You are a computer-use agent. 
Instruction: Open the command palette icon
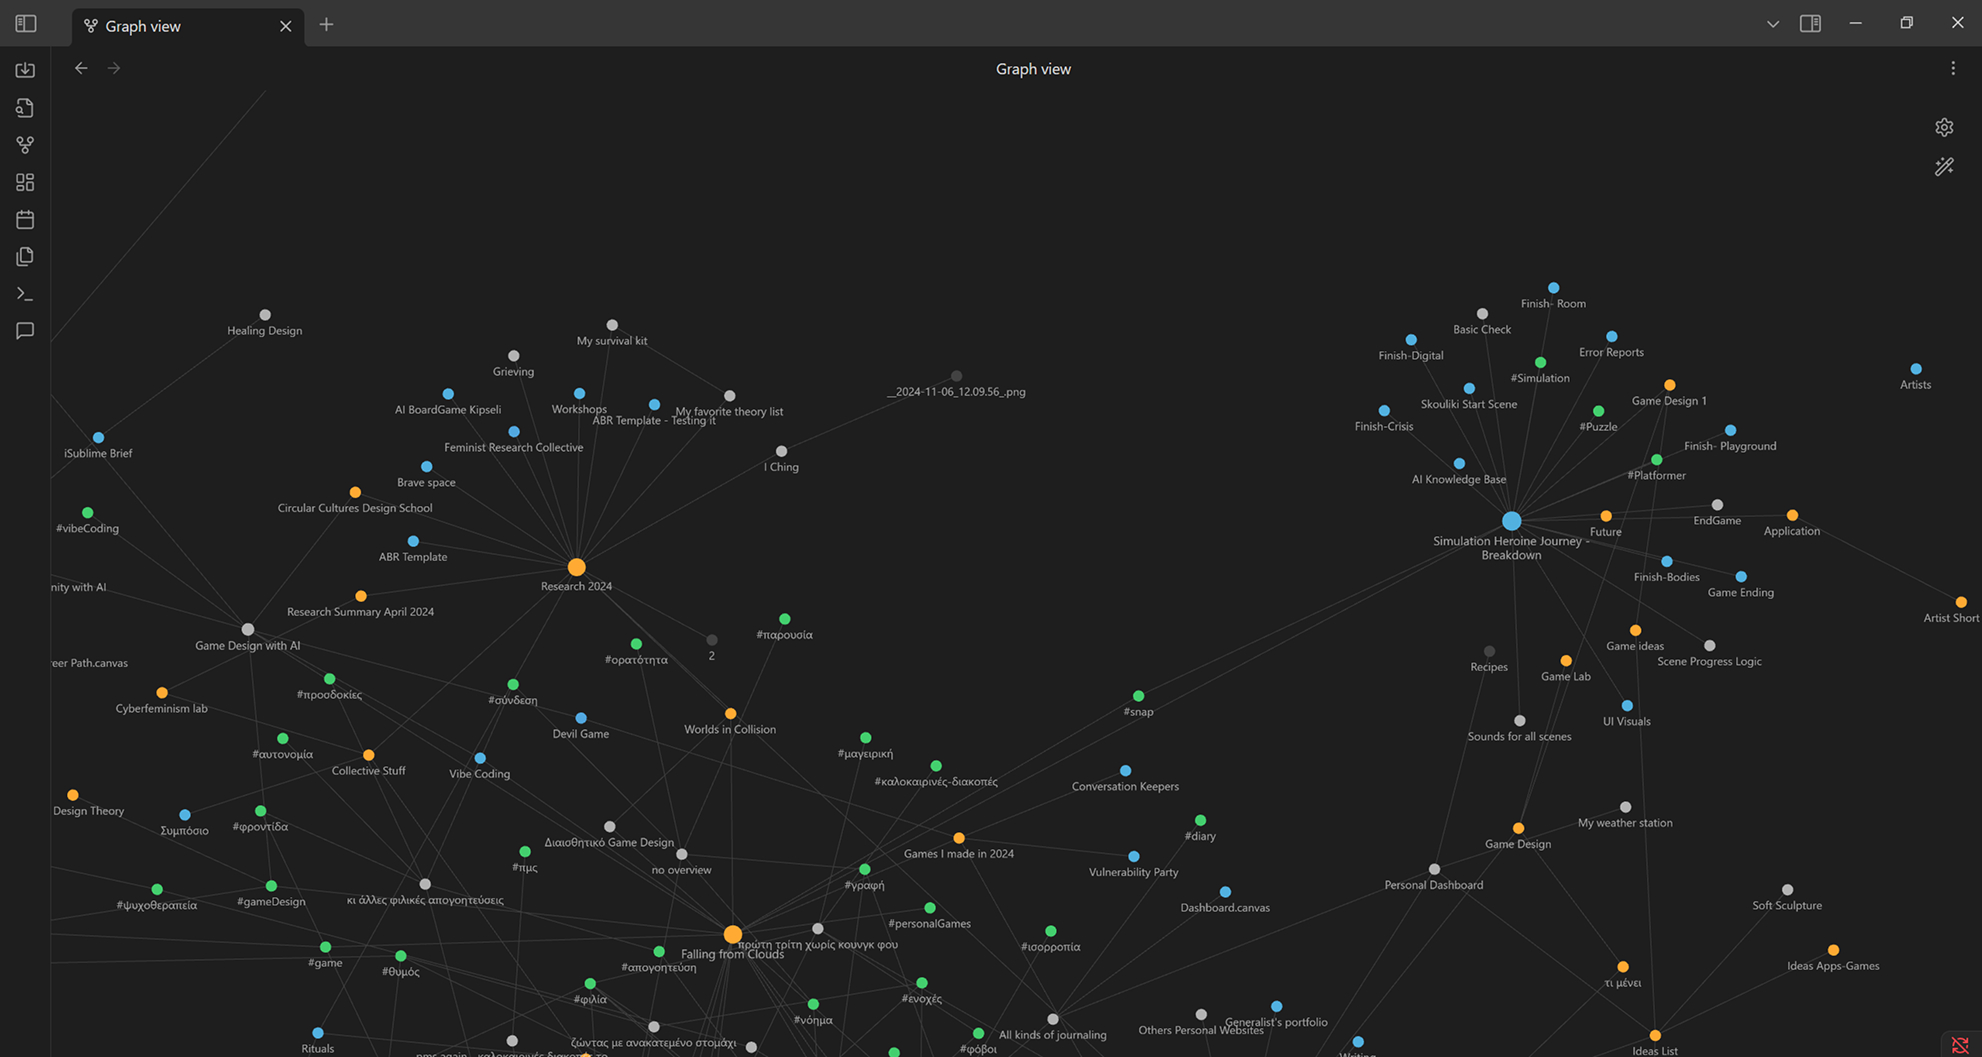coord(25,294)
